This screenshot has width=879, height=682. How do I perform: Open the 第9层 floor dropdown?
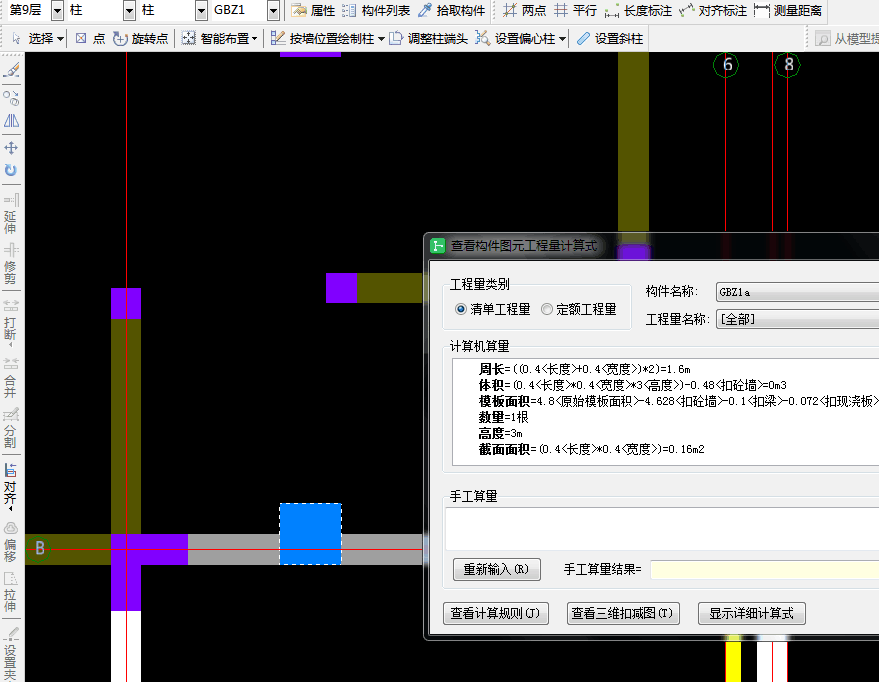57,11
